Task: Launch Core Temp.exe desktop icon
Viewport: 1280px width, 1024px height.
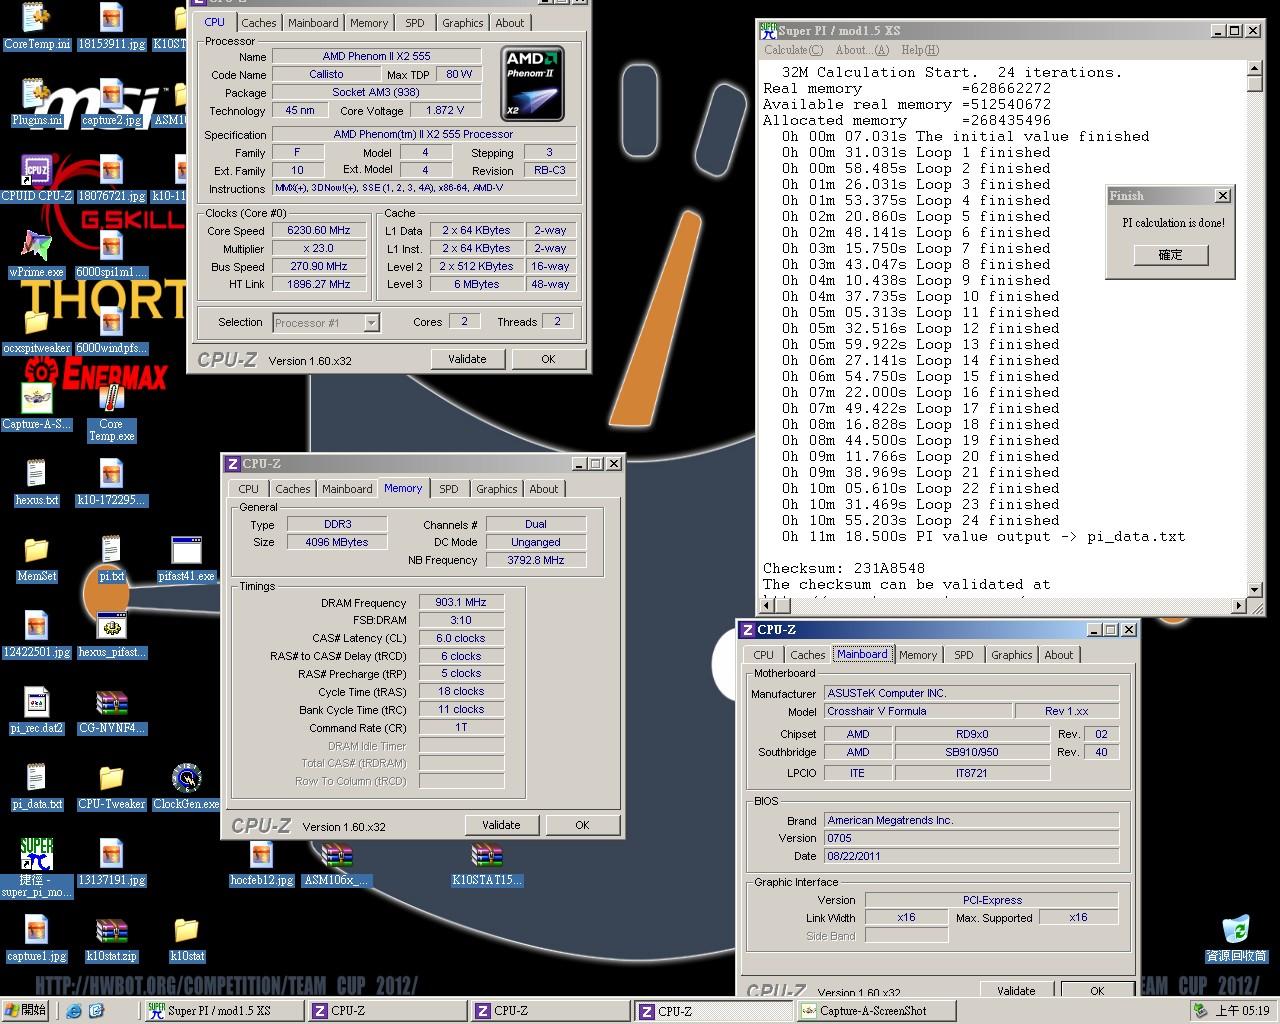Action: (111, 414)
